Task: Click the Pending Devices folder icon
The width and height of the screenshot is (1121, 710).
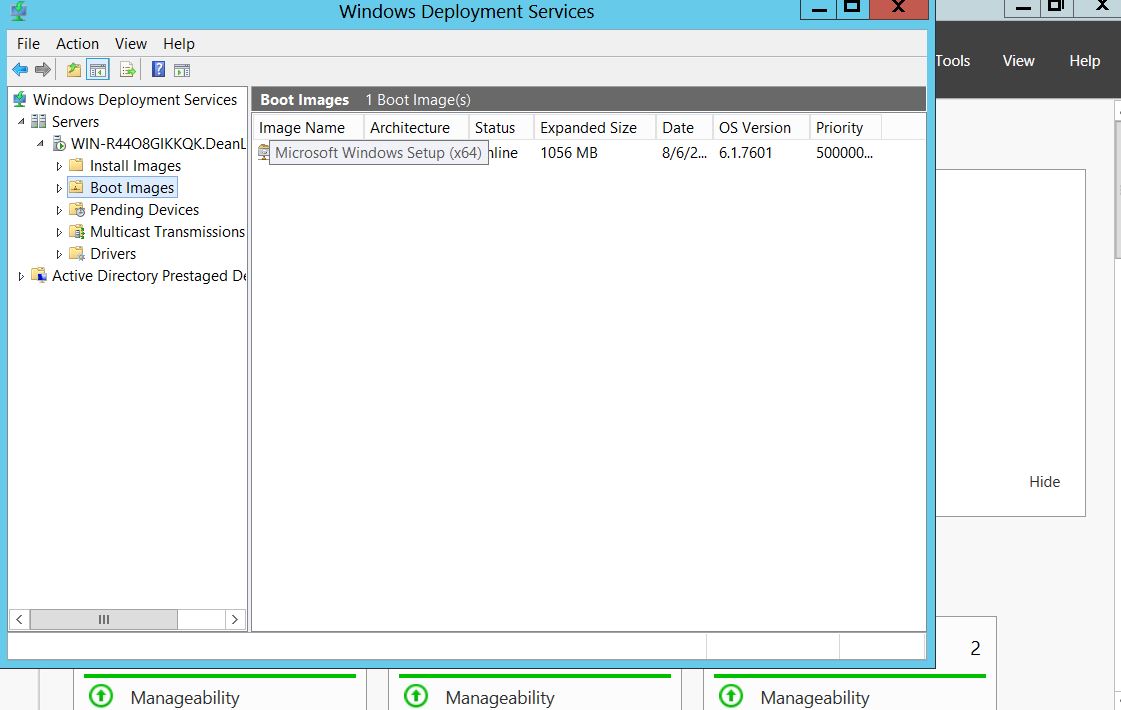Action: point(76,209)
